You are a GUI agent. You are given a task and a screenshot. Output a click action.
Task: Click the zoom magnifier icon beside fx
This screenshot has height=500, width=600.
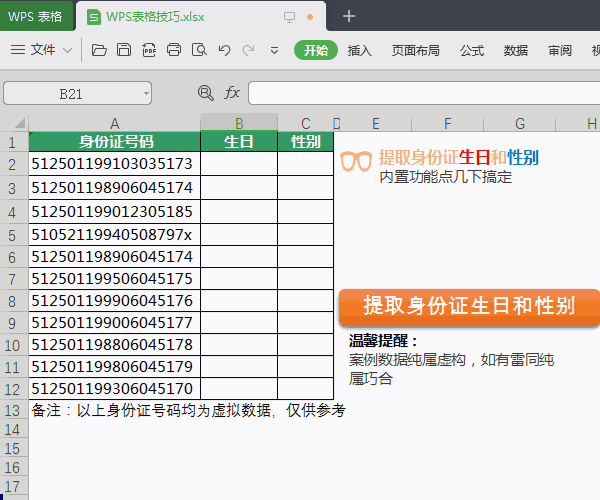click(x=205, y=93)
